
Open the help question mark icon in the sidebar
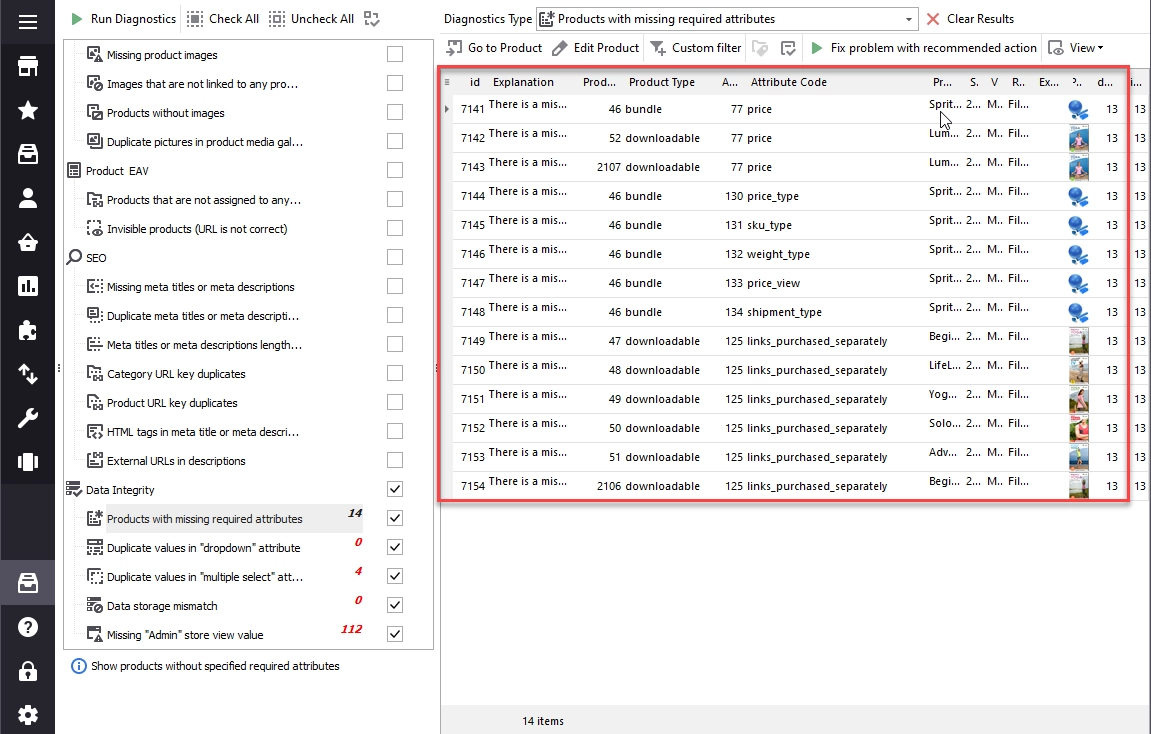[x=28, y=628]
